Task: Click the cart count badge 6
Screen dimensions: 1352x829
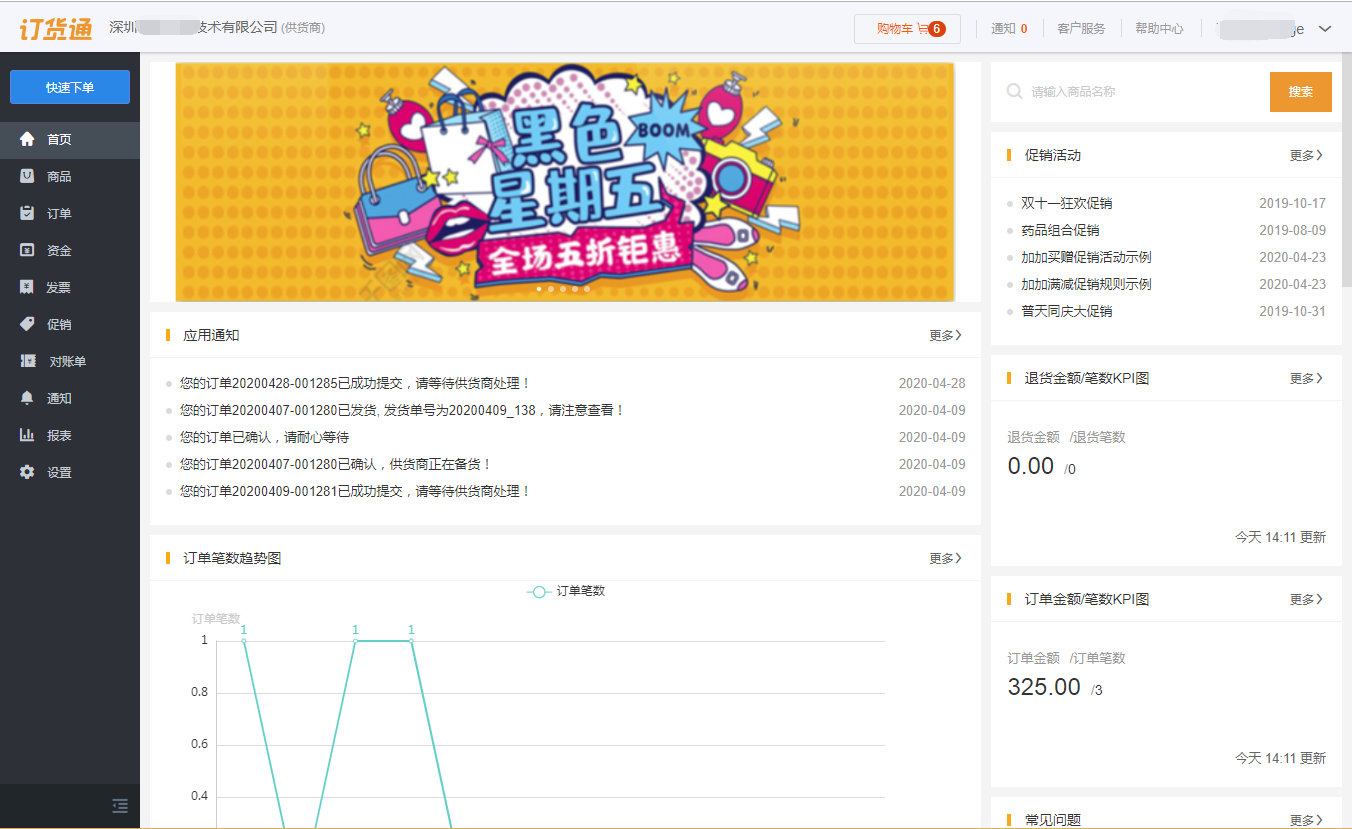Action: coord(937,29)
